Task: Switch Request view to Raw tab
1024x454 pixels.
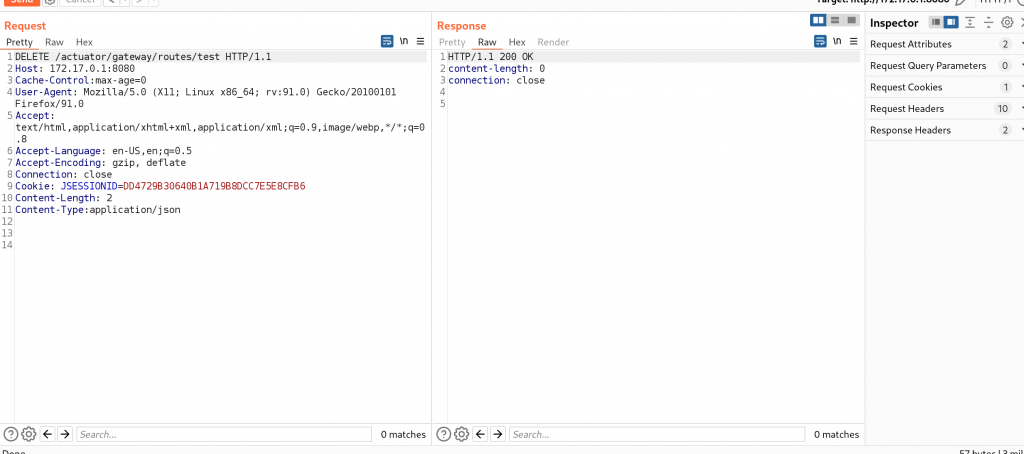Action: click(54, 42)
